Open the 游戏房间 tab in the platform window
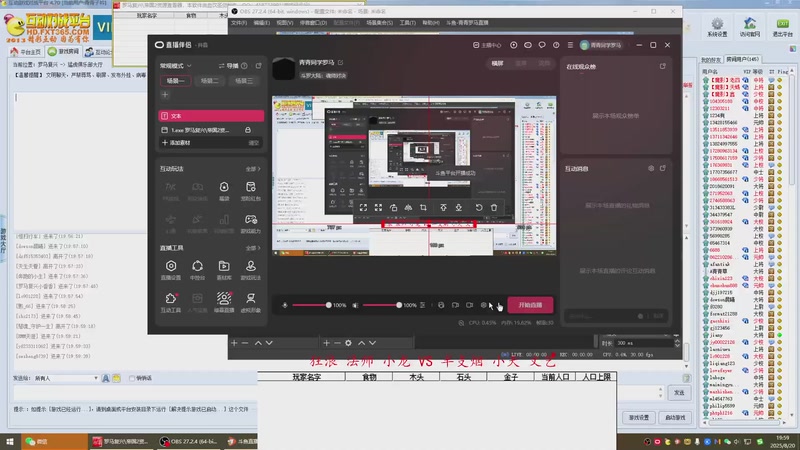 (x=64, y=52)
